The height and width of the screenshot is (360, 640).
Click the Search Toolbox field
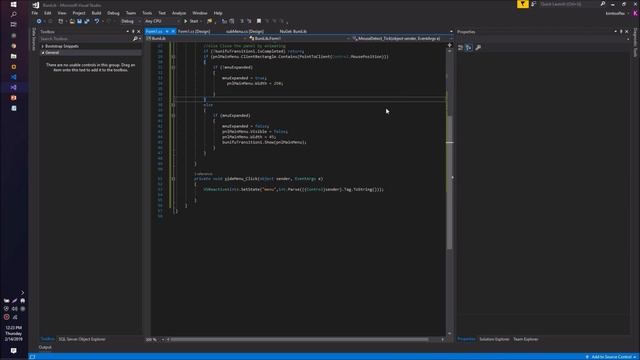[85, 39]
